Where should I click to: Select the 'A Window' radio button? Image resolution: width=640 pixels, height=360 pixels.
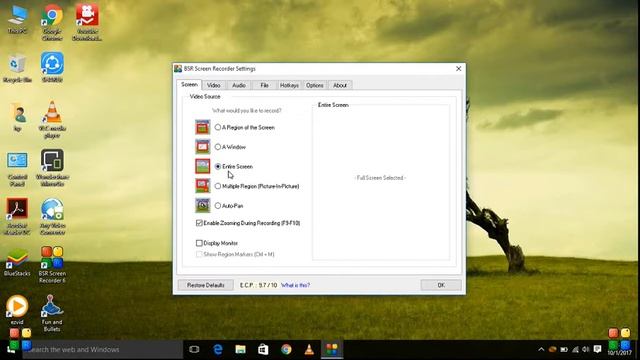click(218, 147)
